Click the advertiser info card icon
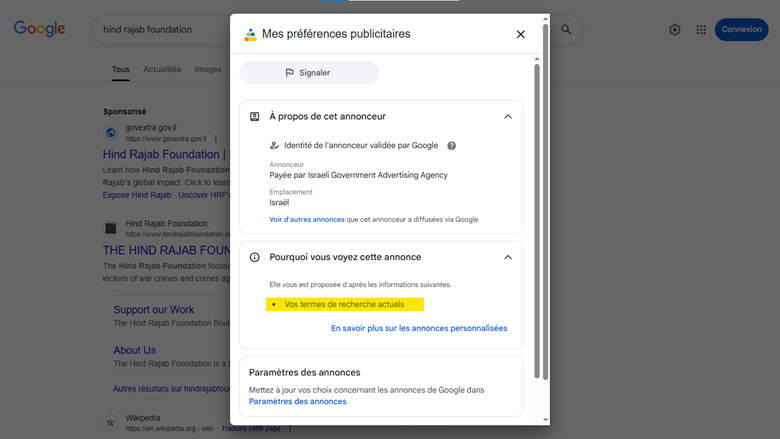 [254, 116]
